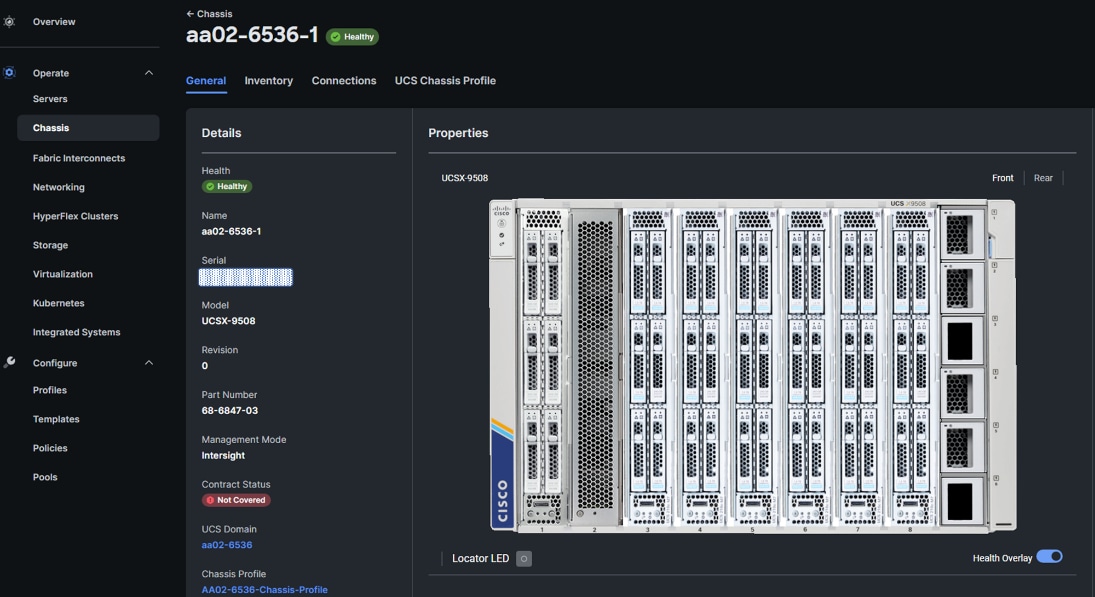Viewport: 1095px width, 597px height.
Task: Click the back arrow beside Chassis breadcrumb
Action: tap(190, 13)
